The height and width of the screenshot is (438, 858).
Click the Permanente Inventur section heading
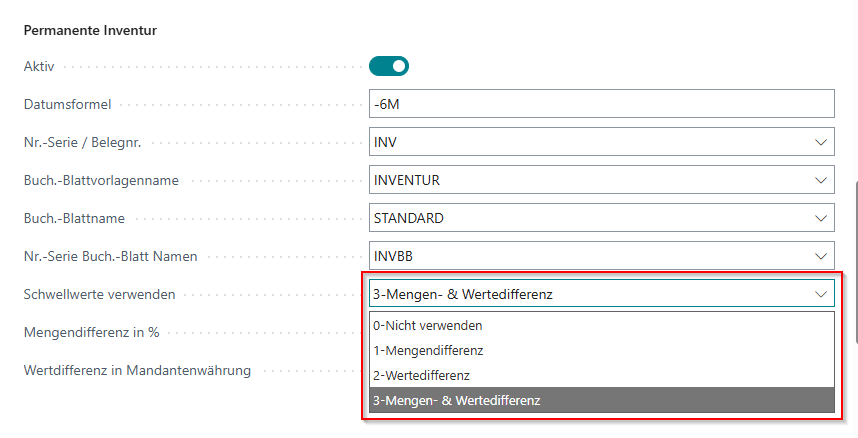[x=90, y=30]
